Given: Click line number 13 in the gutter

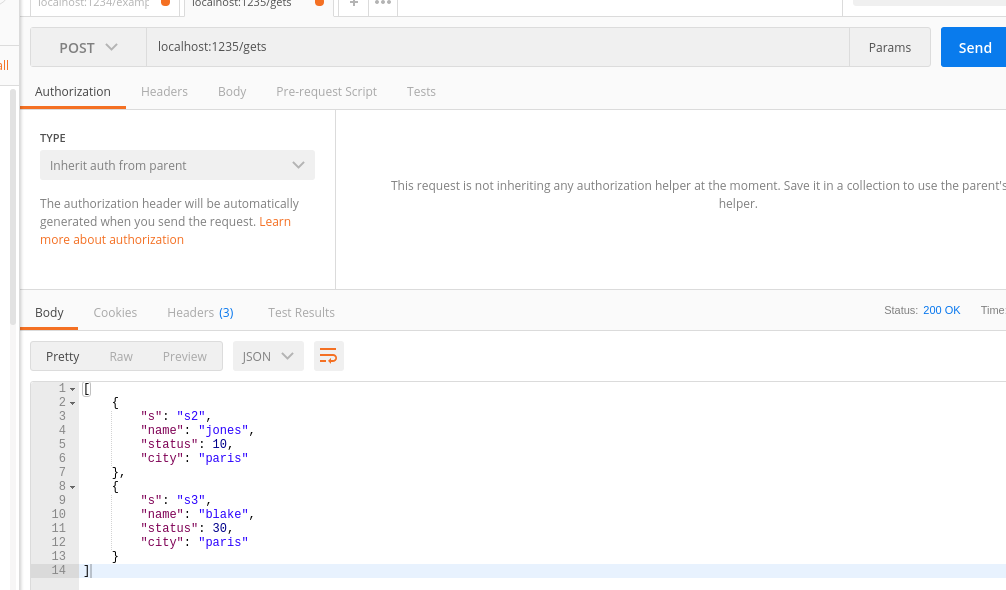Looking at the screenshot, I should click(58, 556).
